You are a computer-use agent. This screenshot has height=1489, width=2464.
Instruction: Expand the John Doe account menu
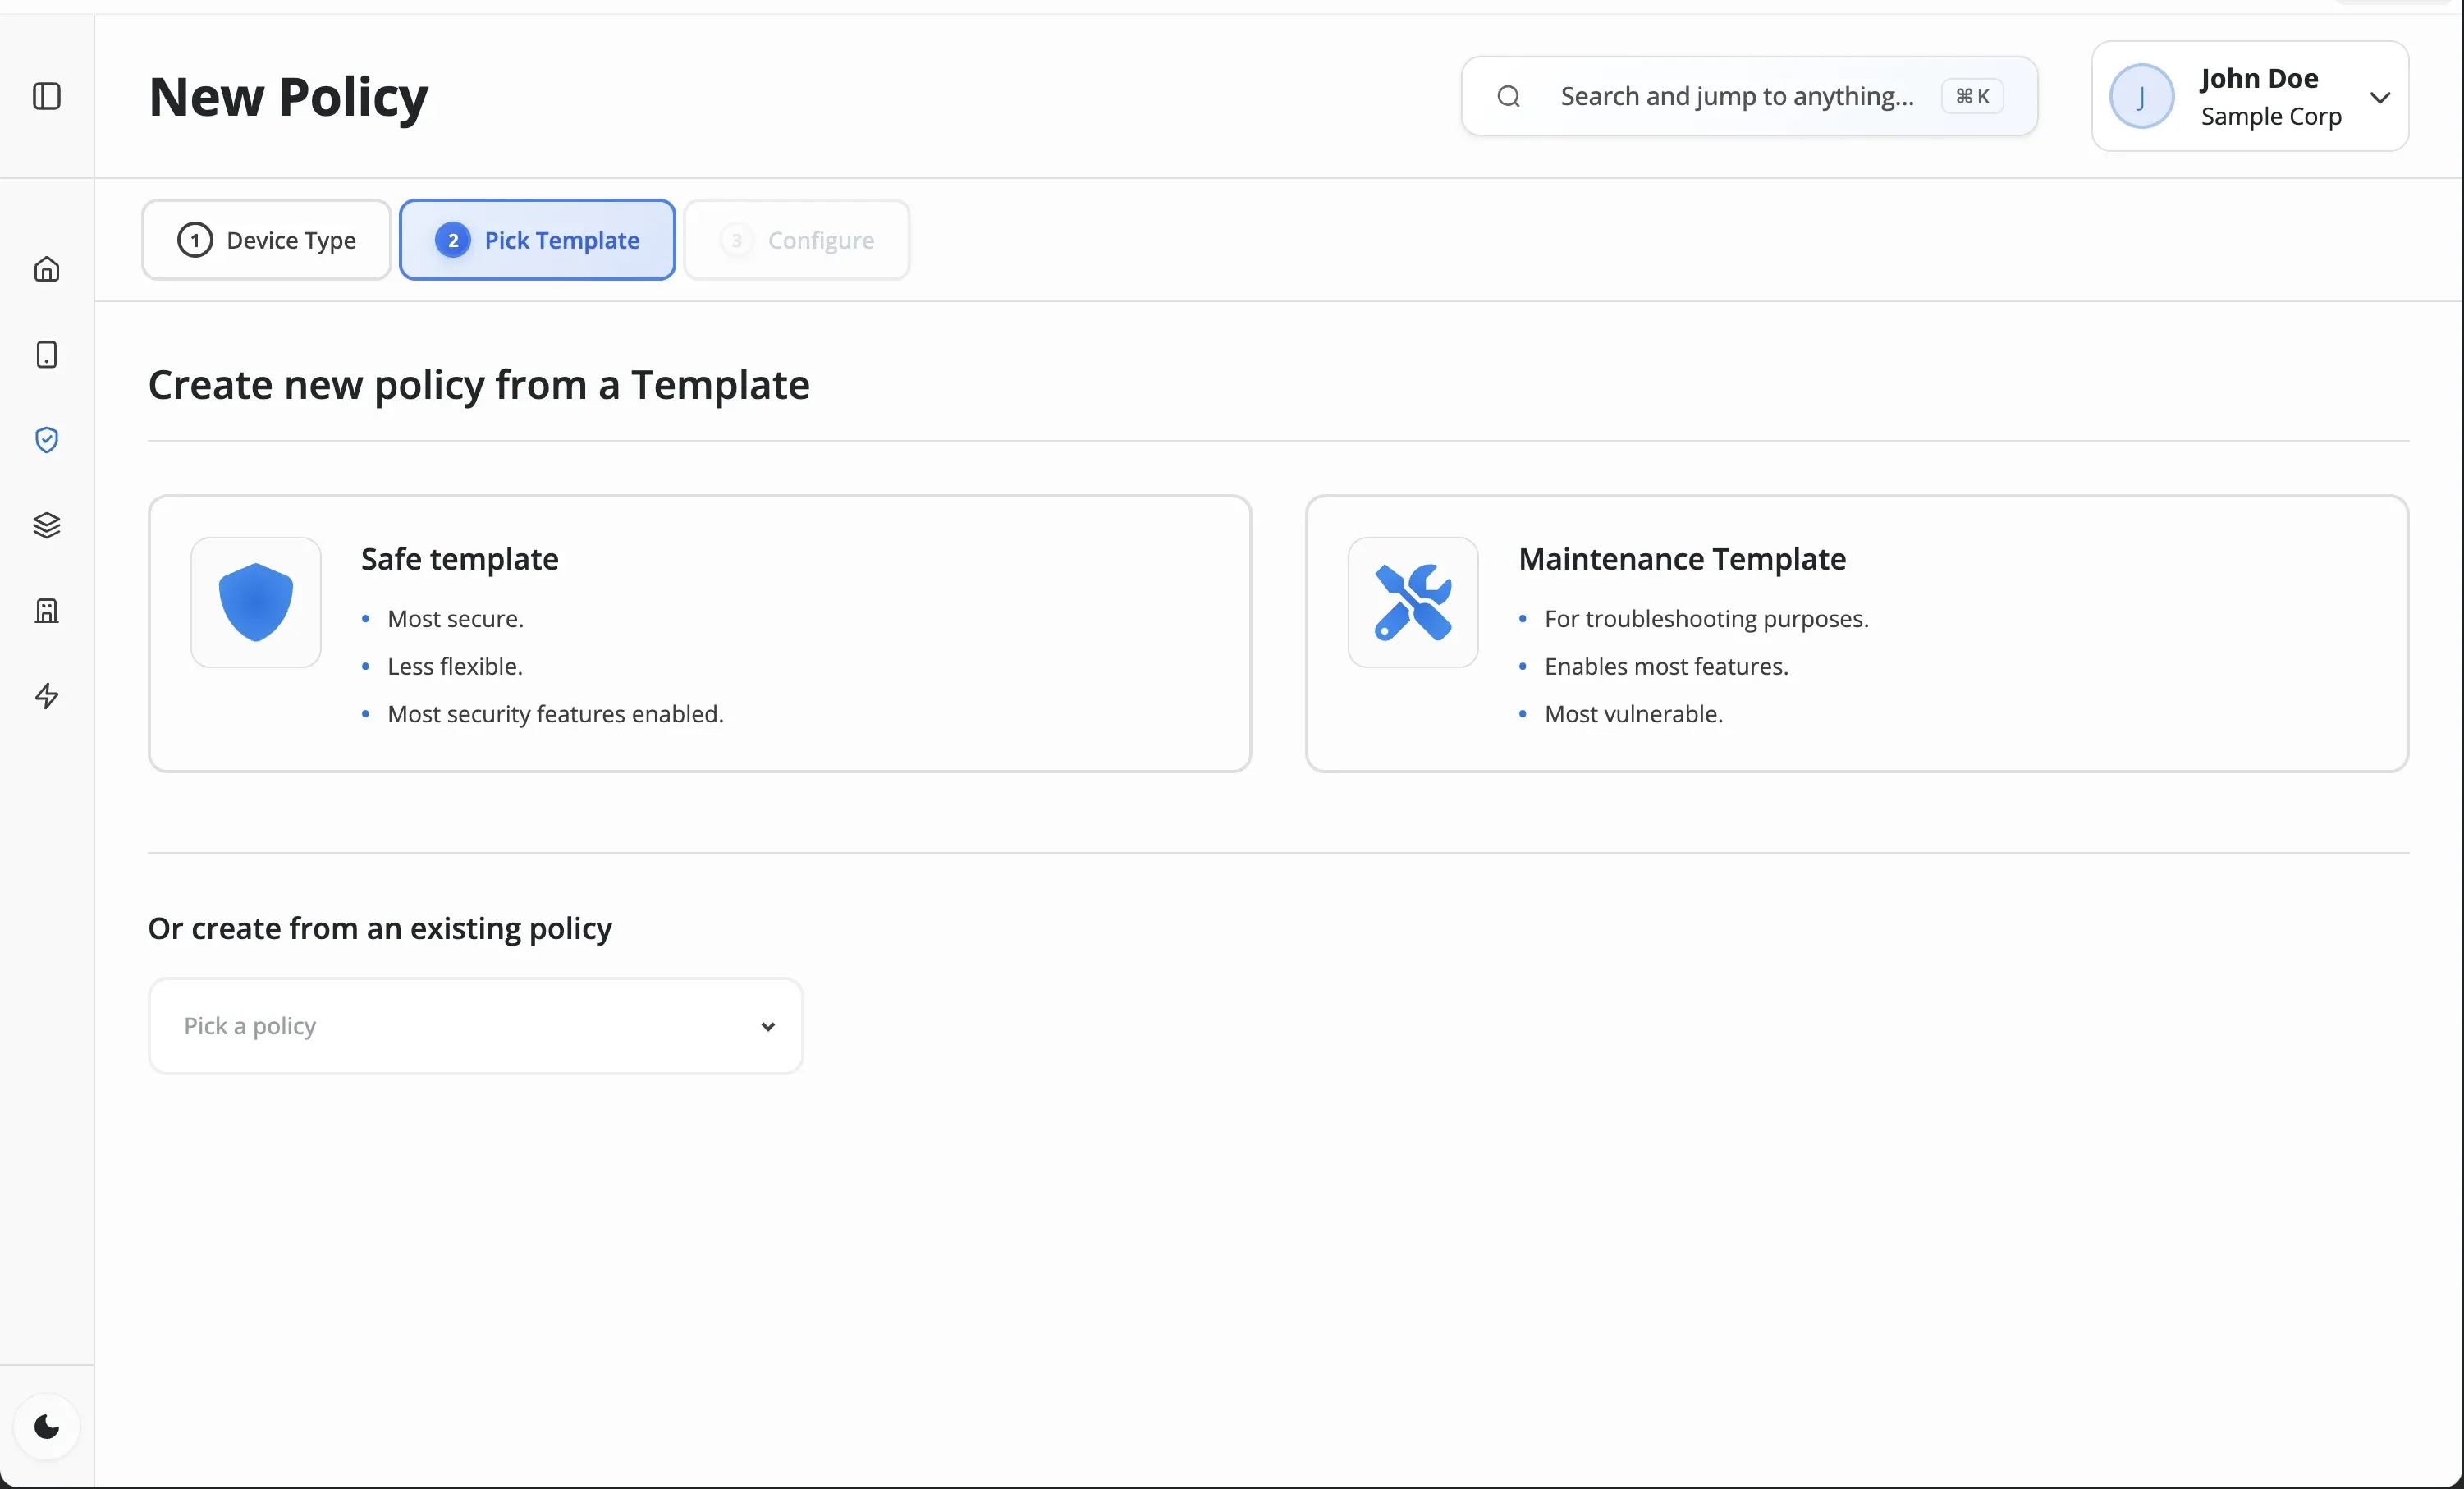point(2379,97)
